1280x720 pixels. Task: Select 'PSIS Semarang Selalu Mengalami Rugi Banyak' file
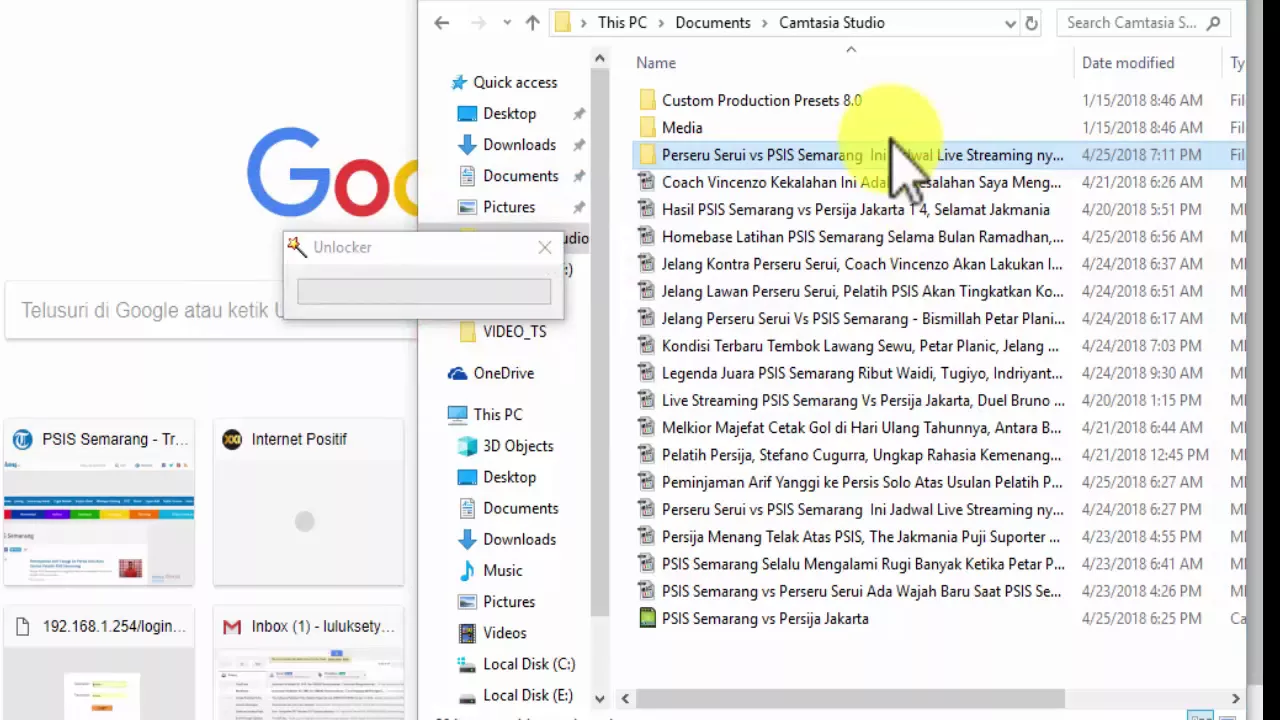[x=863, y=564]
